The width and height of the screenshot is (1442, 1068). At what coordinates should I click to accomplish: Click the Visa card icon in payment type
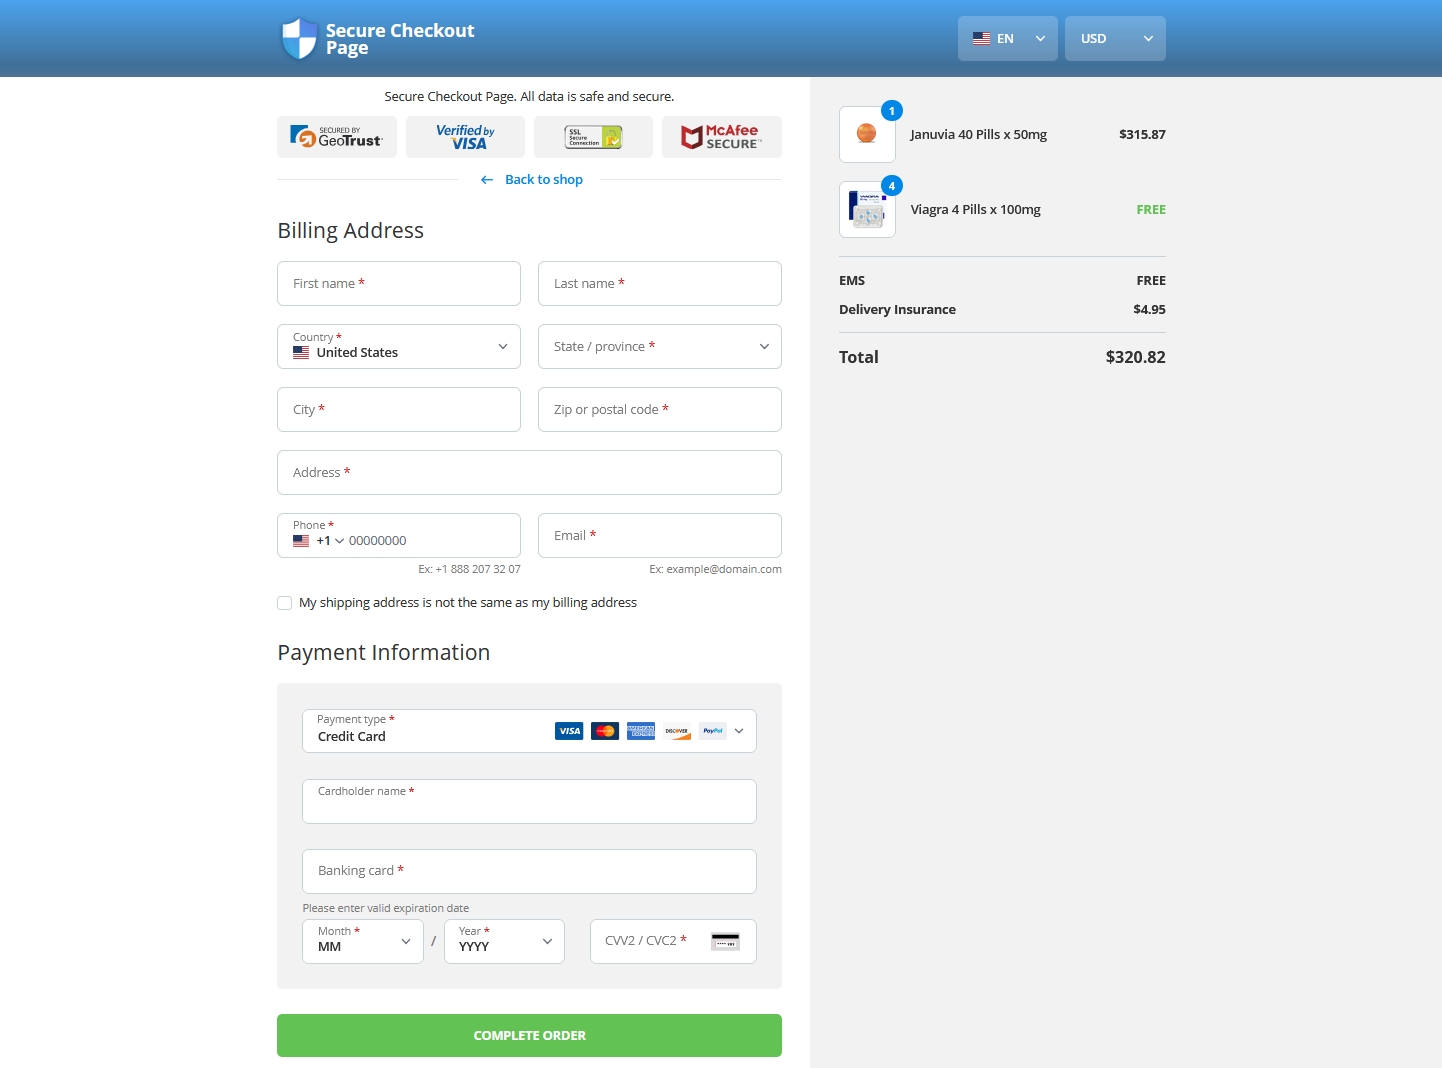(569, 731)
